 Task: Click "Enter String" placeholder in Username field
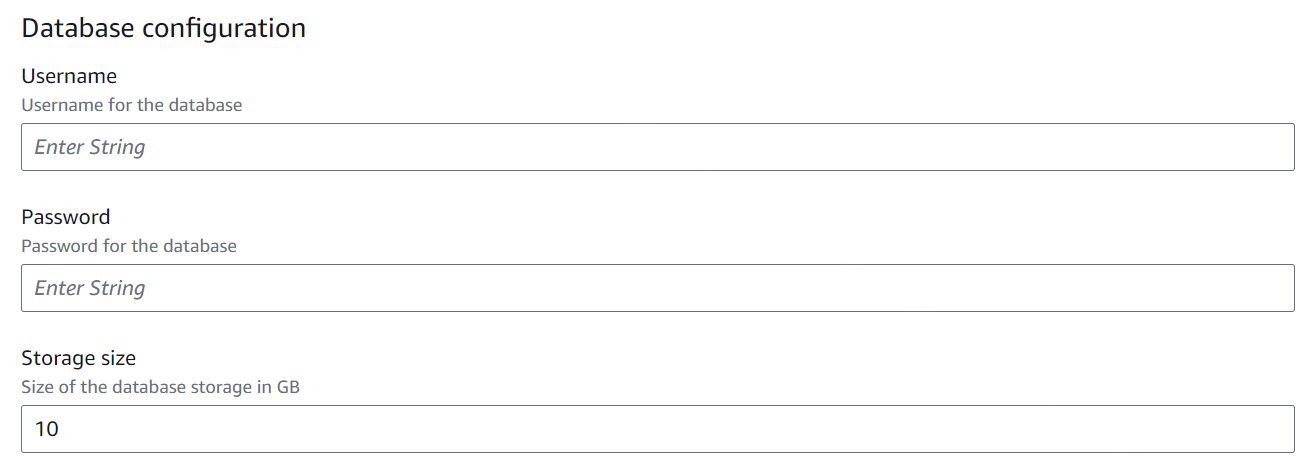[x=90, y=147]
